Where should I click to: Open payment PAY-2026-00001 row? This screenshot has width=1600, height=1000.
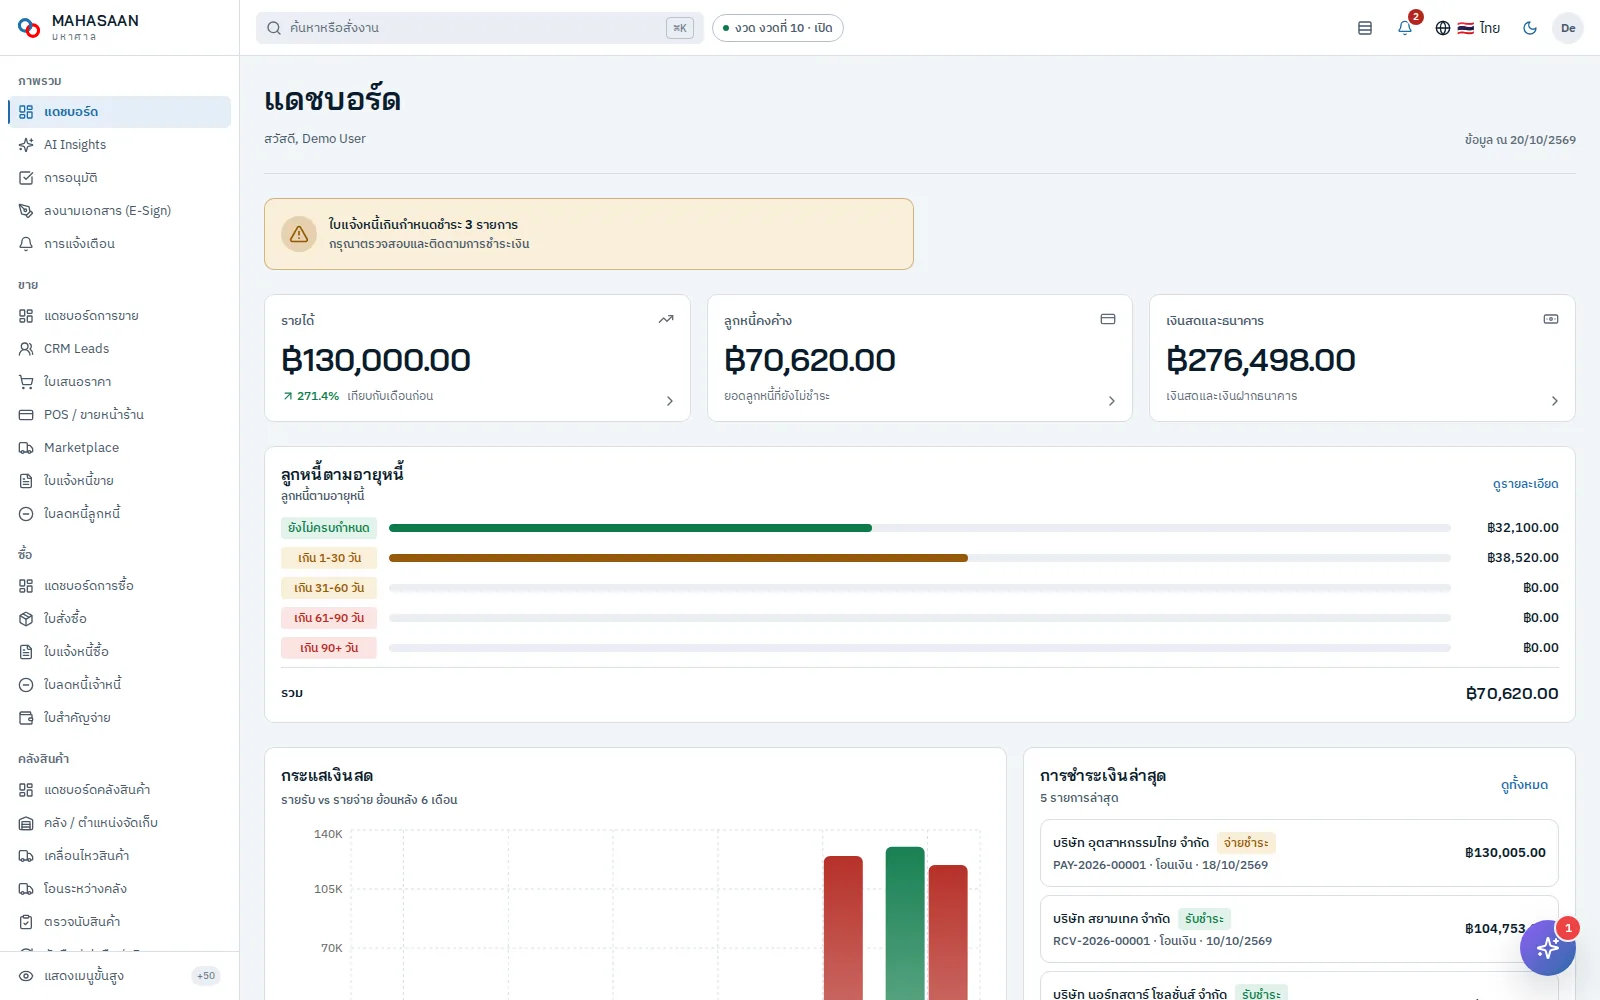[x=1299, y=853]
